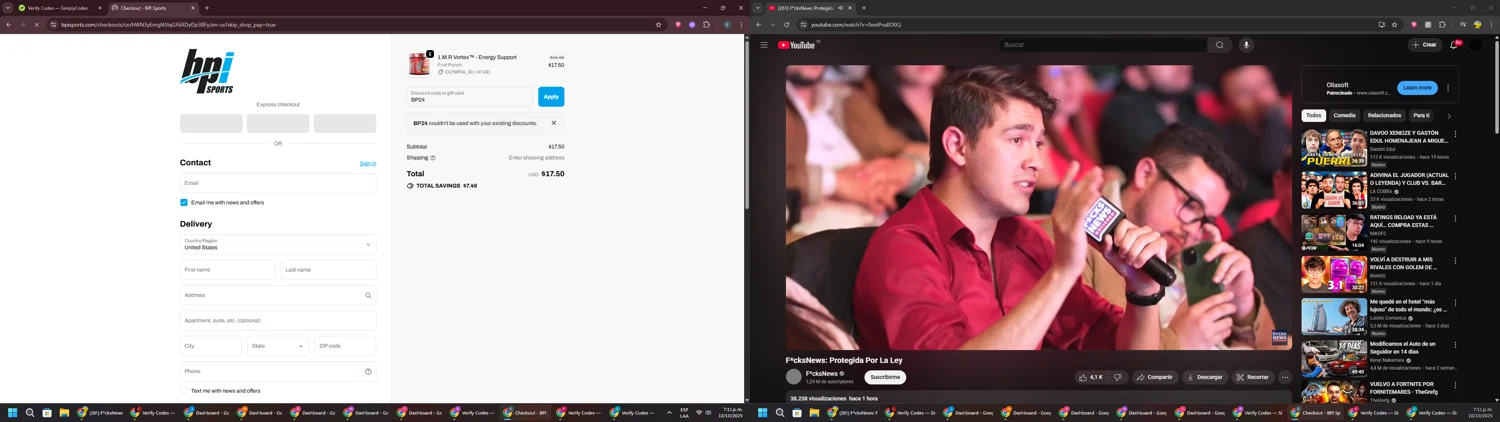Check Text me with news and offers

click(184, 391)
